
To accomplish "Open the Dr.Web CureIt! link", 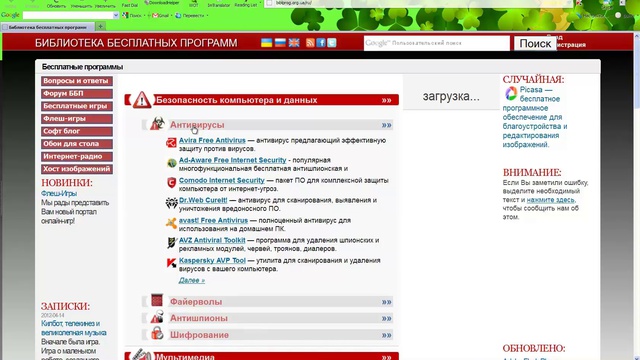I will [203, 200].
